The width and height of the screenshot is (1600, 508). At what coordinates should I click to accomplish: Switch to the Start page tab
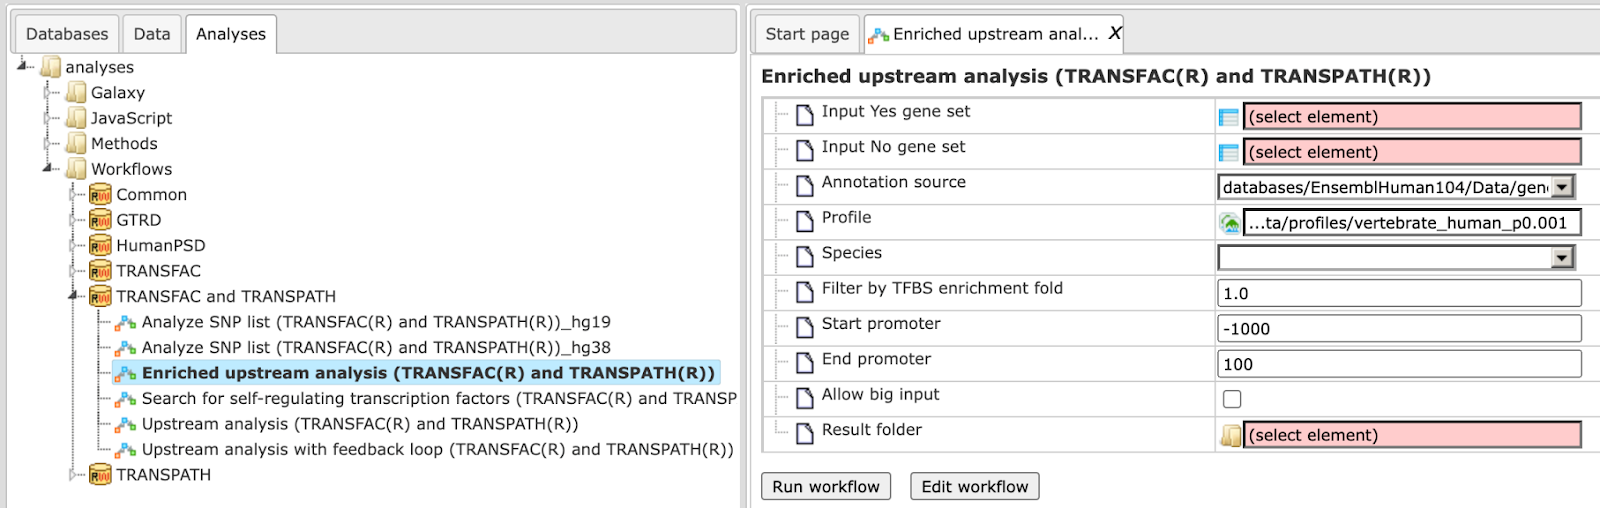(x=807, y=34)
